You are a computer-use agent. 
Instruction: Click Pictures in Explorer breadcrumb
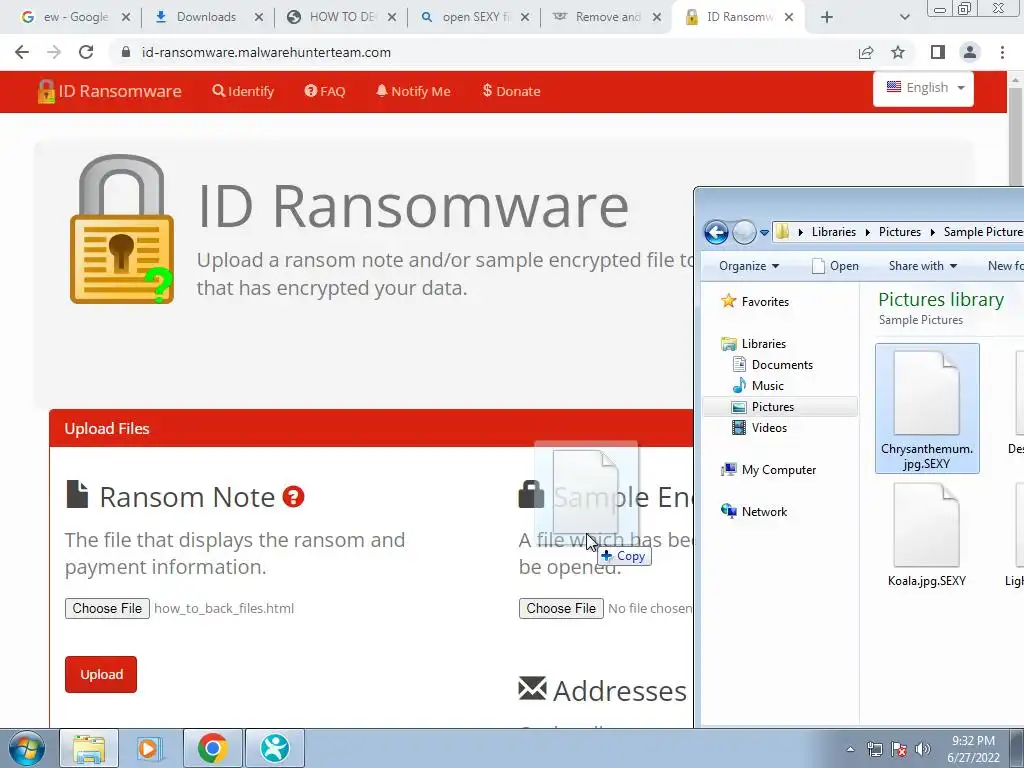point(899,232)
